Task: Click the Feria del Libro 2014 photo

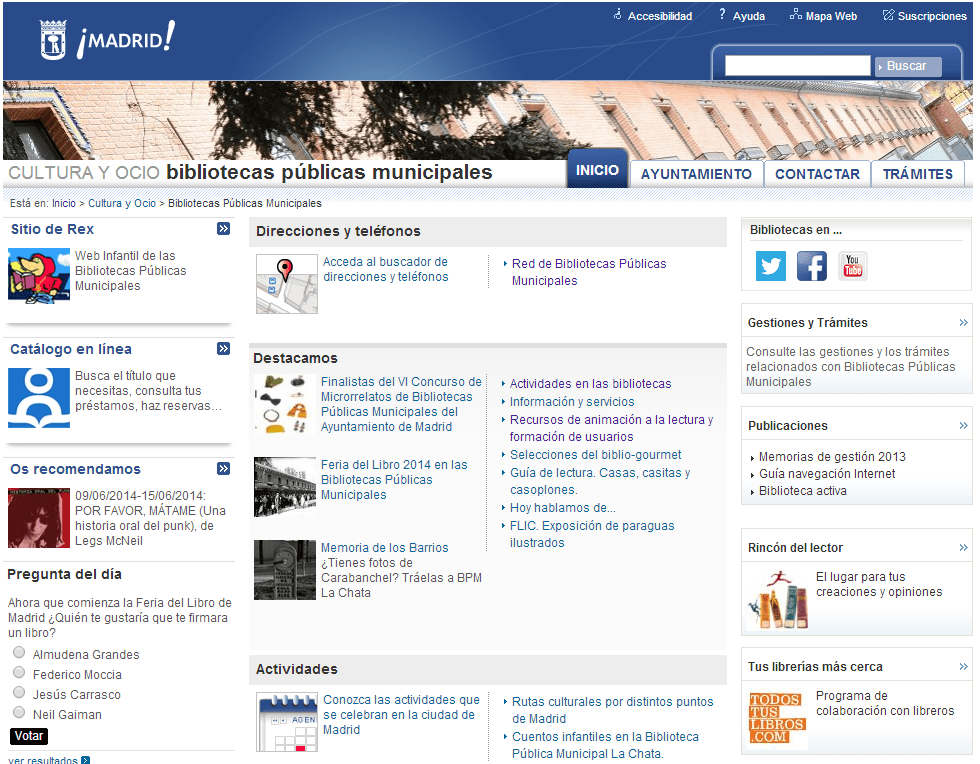Action: [285, 487]
